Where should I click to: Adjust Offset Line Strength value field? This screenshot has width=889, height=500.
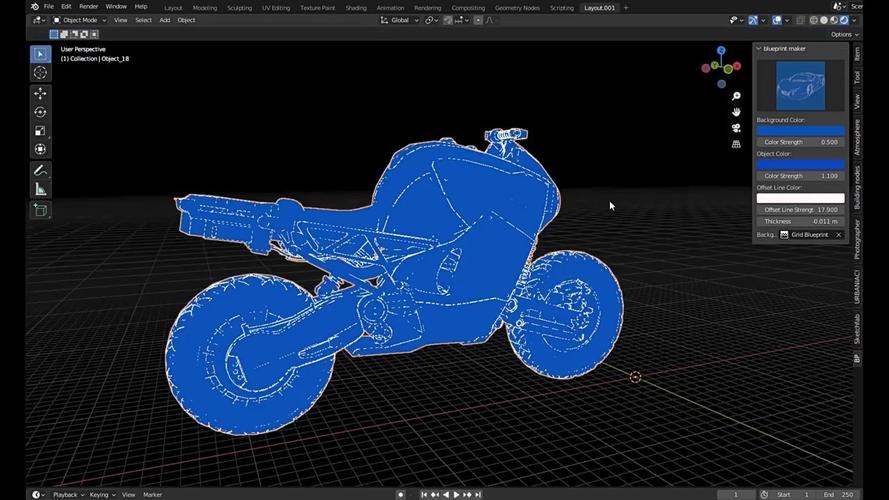click(x=801, y=210)
